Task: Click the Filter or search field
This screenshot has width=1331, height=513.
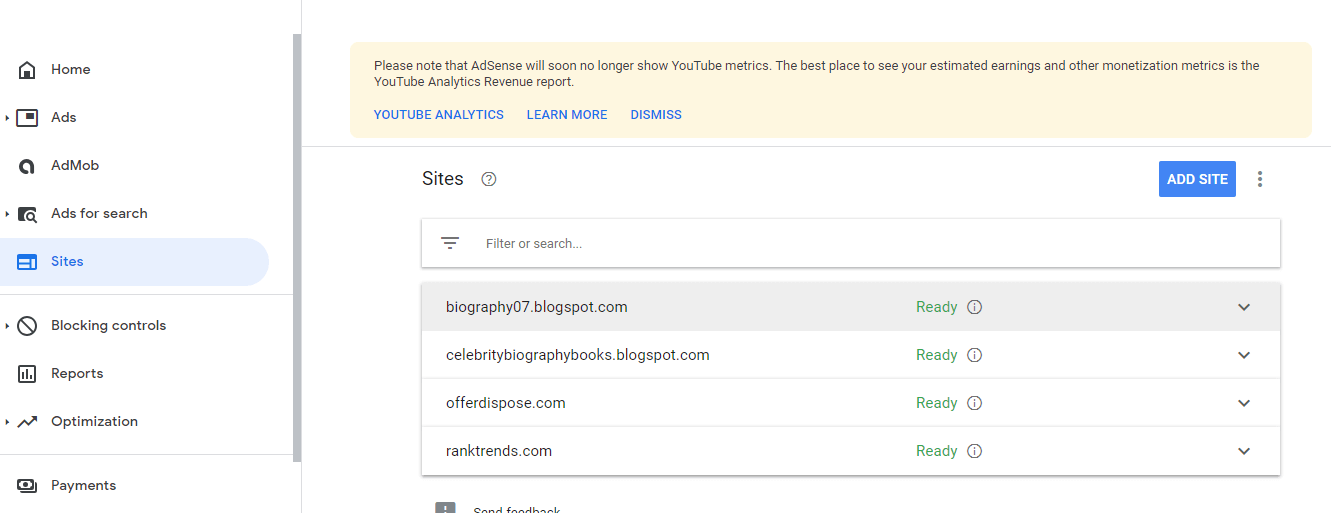Action: (x=851, y=243)
